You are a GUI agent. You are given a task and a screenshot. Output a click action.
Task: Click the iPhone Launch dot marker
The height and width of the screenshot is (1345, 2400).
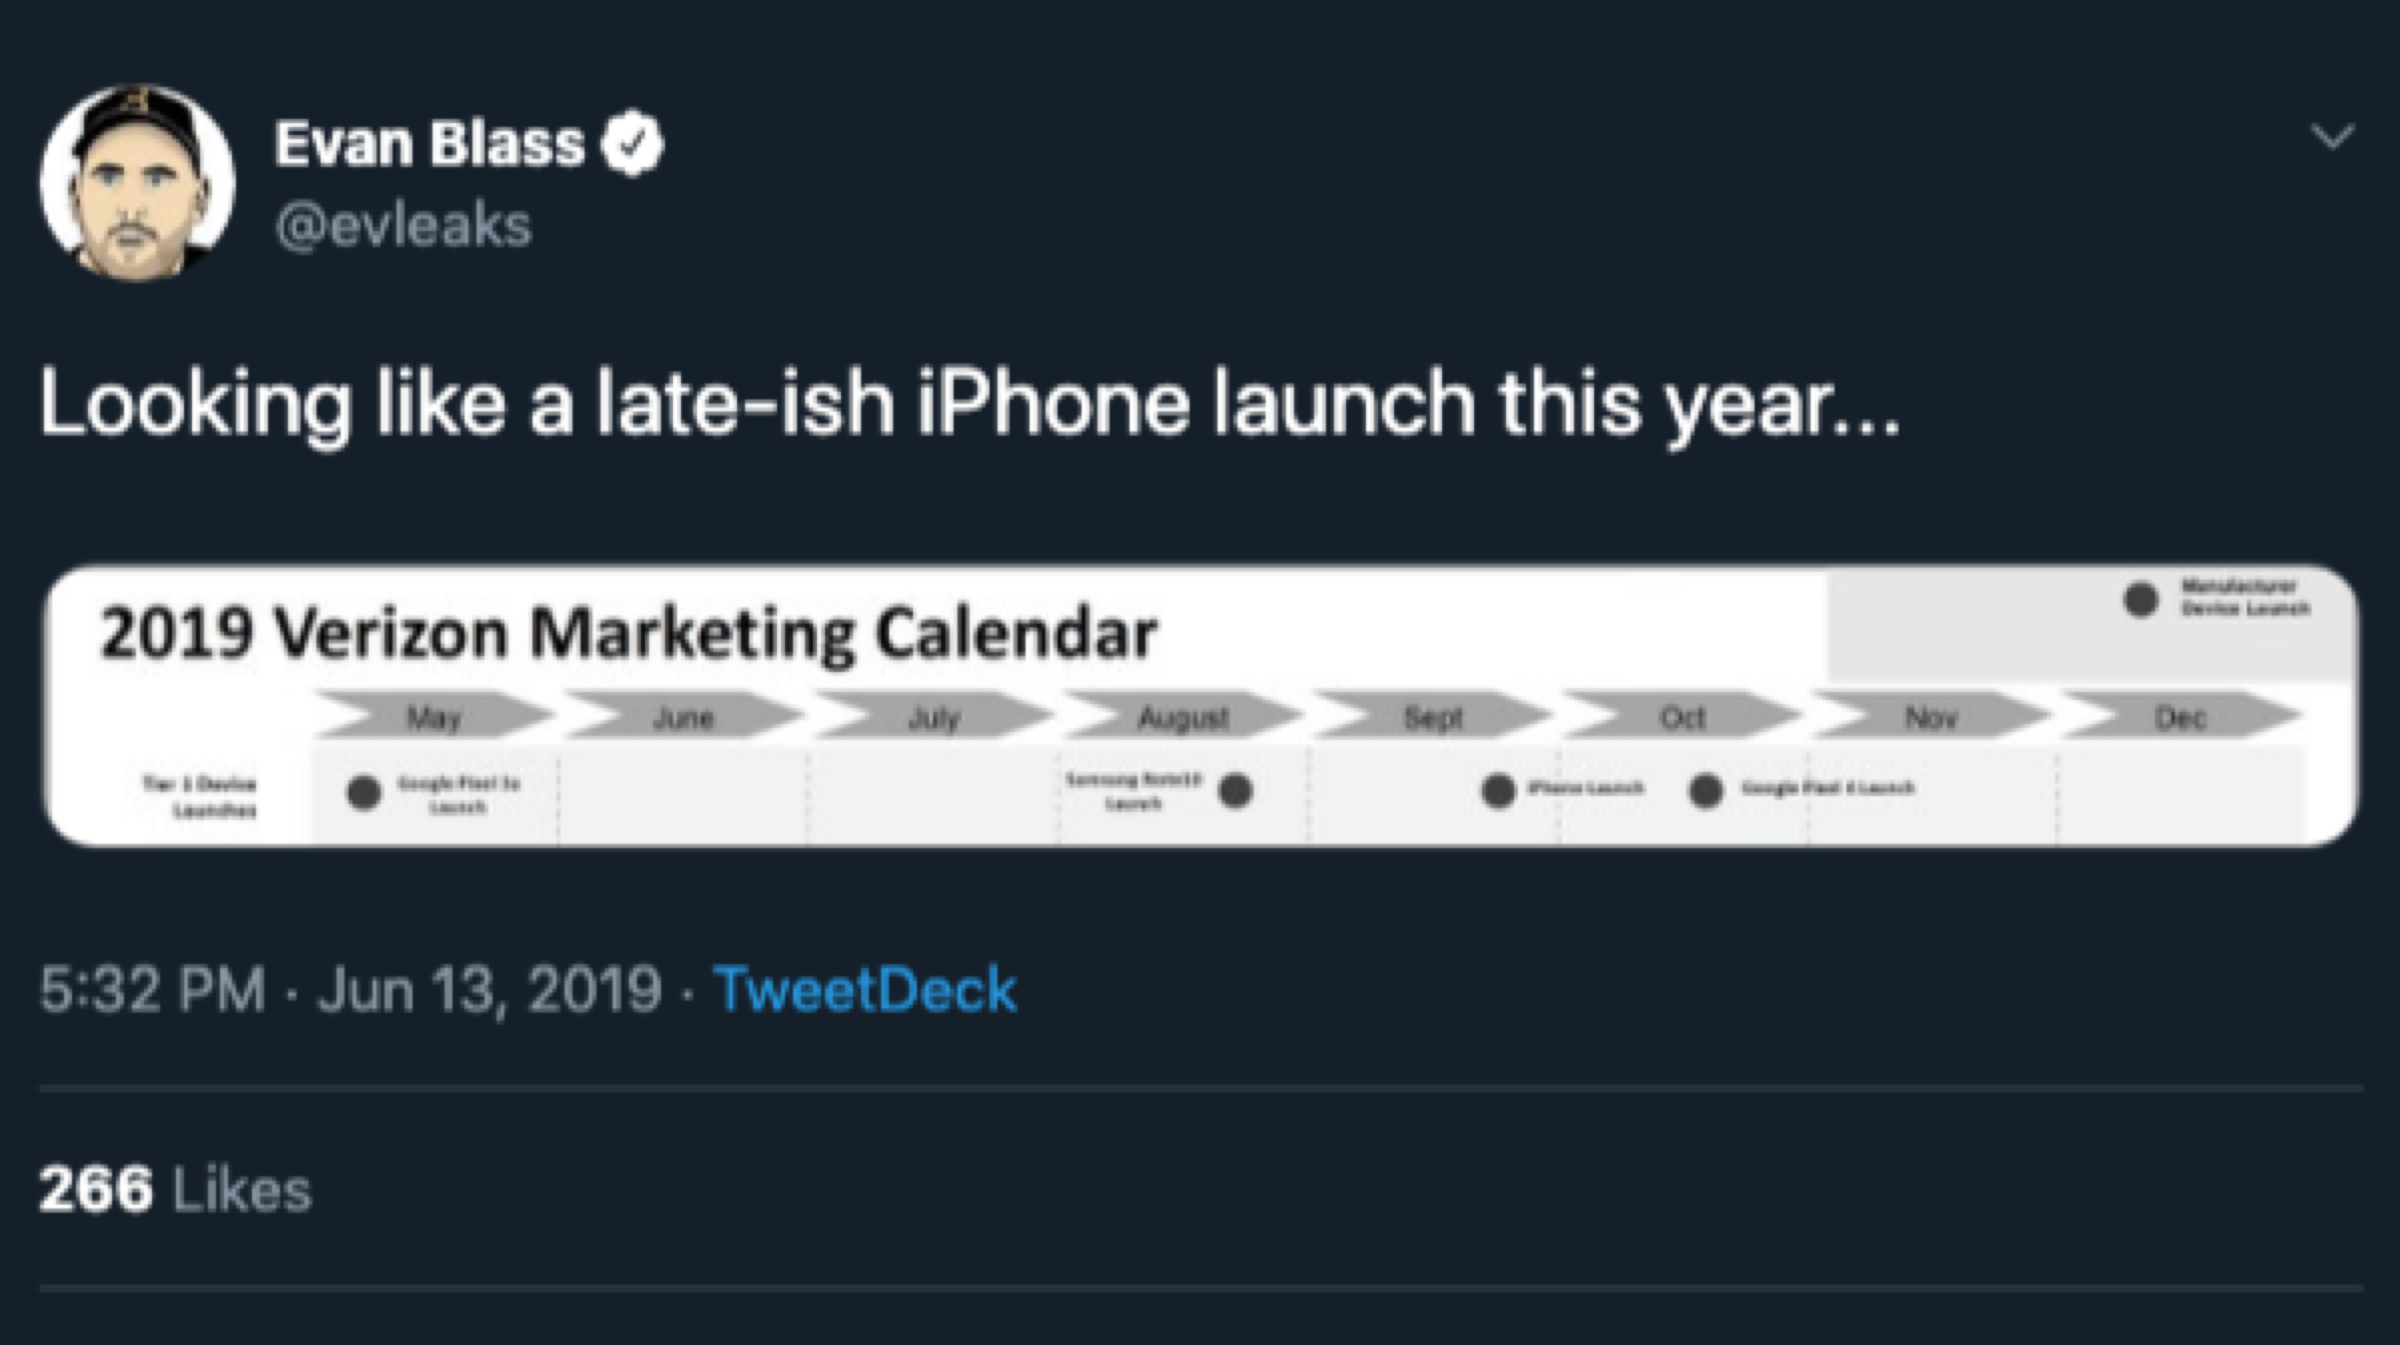click(x=1497, y=791)
